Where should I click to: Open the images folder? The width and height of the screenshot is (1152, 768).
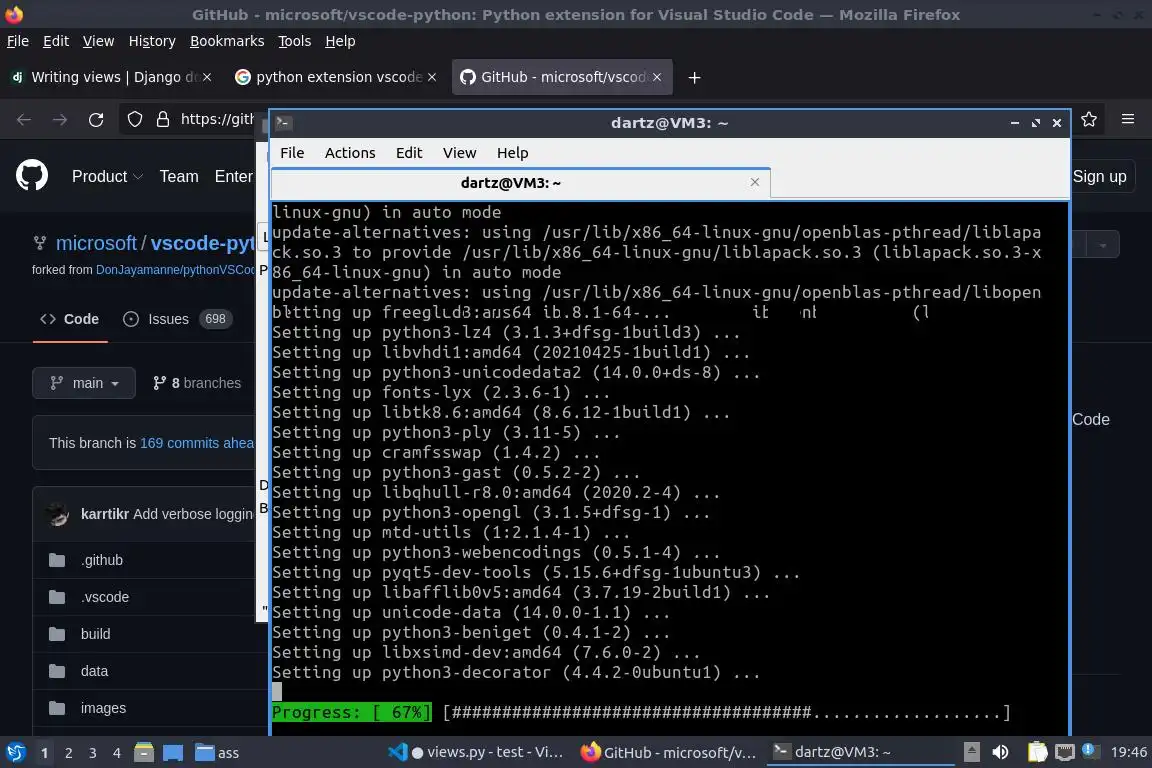coord(104,708)
